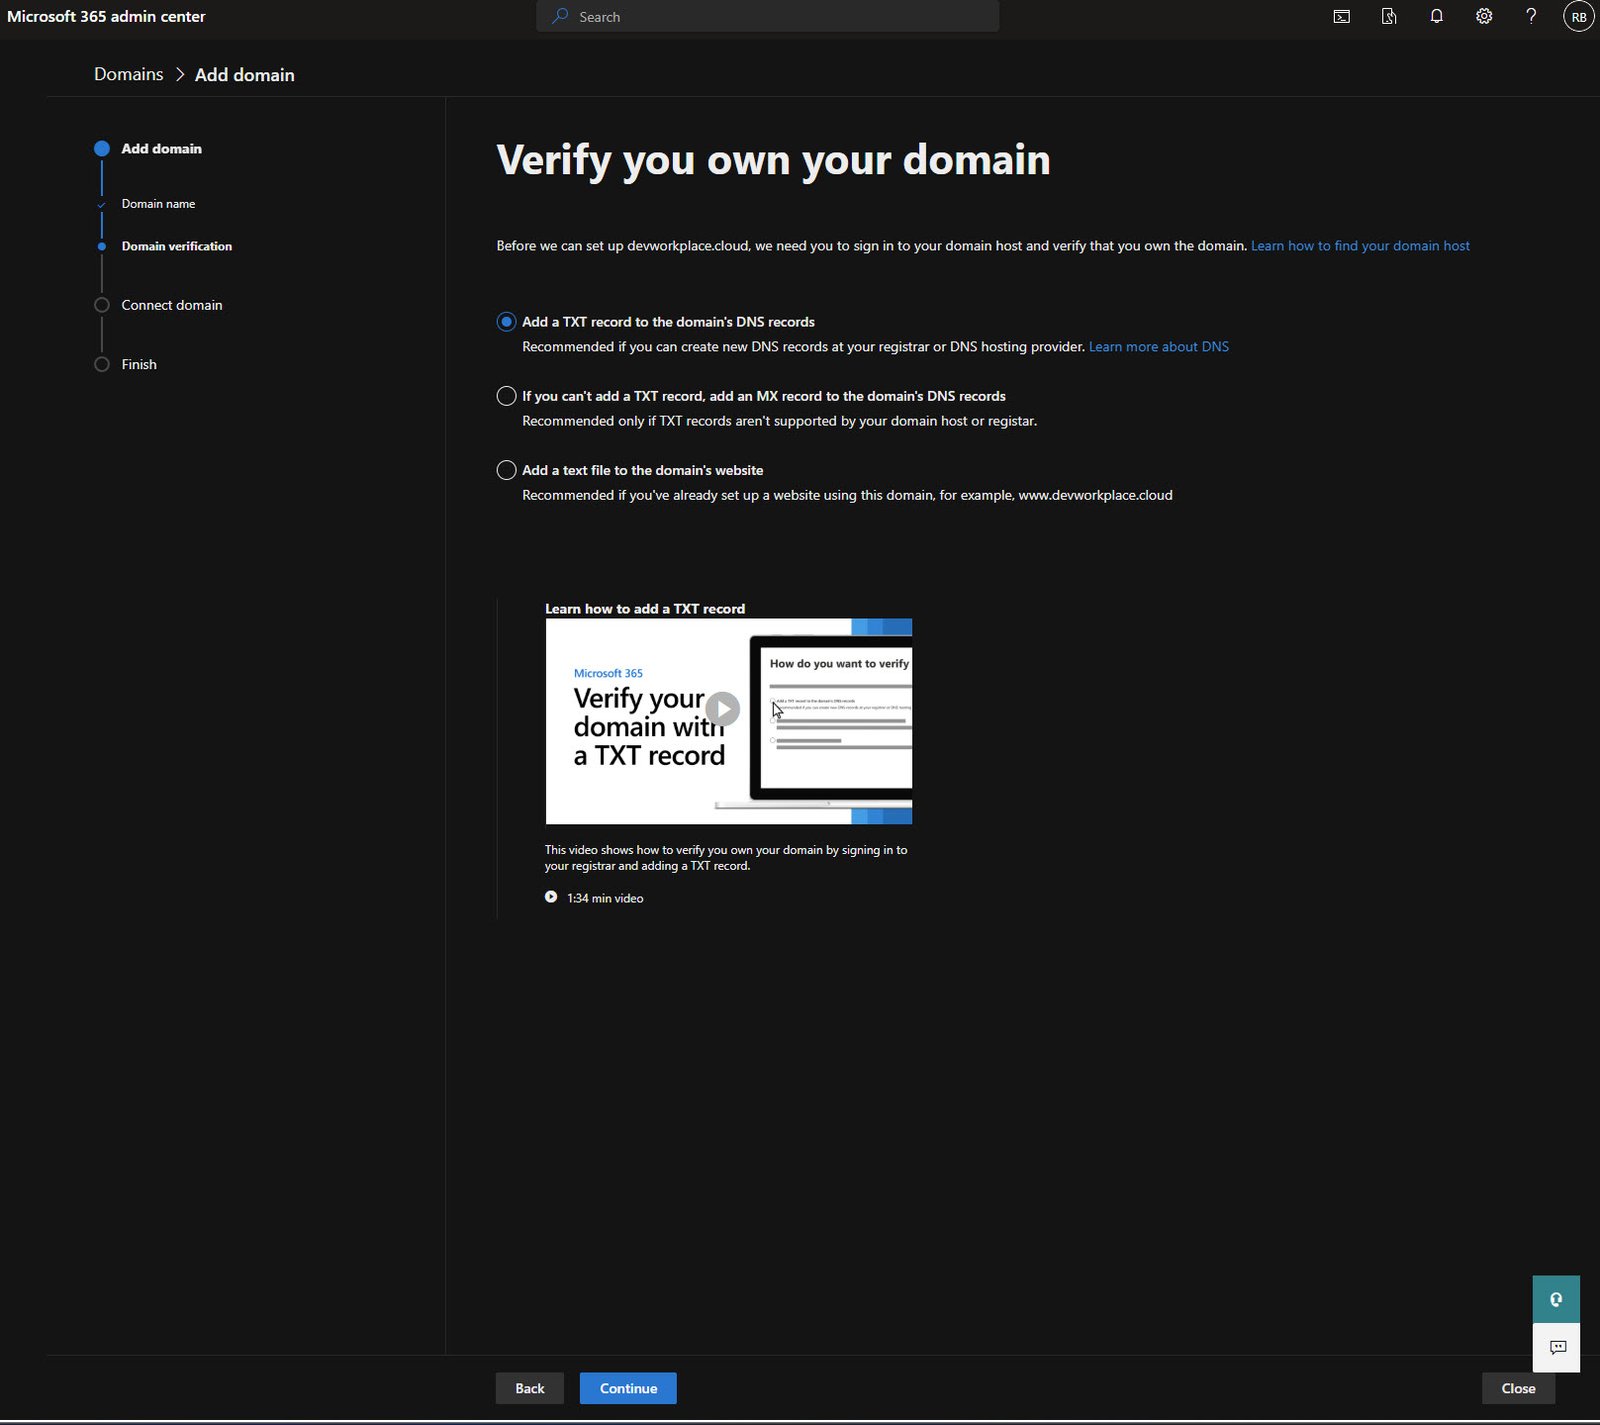
Task: Choose Add a text file to website
Action: click(507, 470)
